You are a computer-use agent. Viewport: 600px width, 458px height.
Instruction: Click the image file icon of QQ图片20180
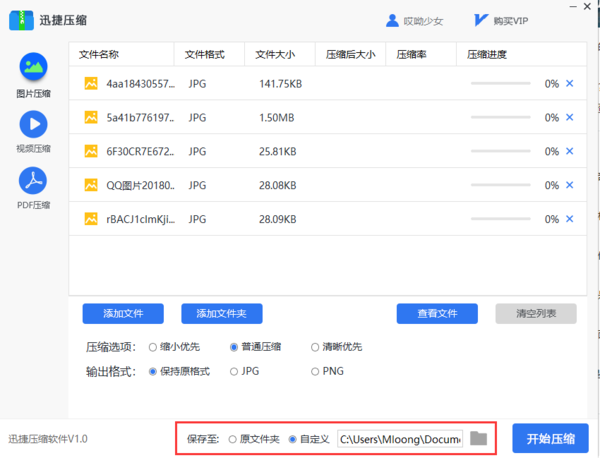pyautogui.click(x=91, y=185)
